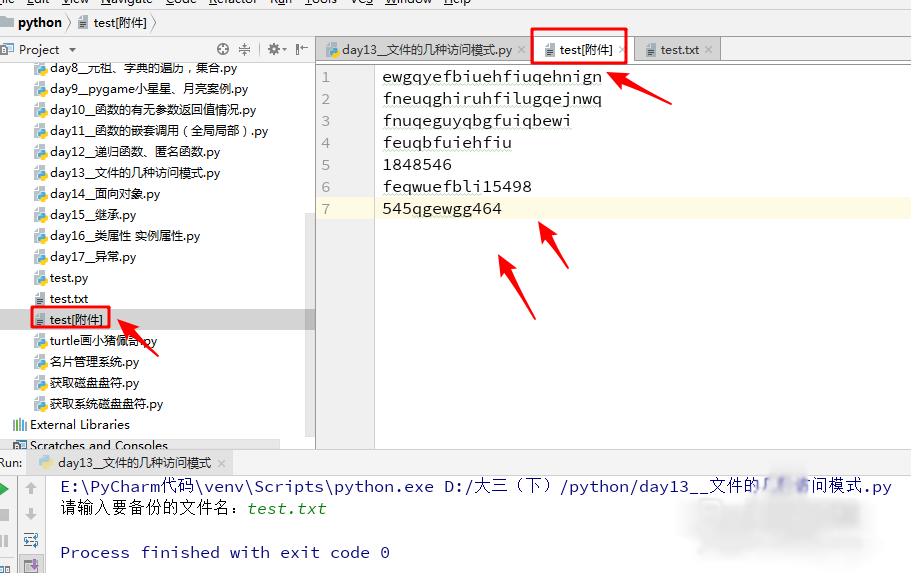The height and width of the screenshot is (573, 911).
Task: Switch to test.txt editor tab
Action: point(679,50)
